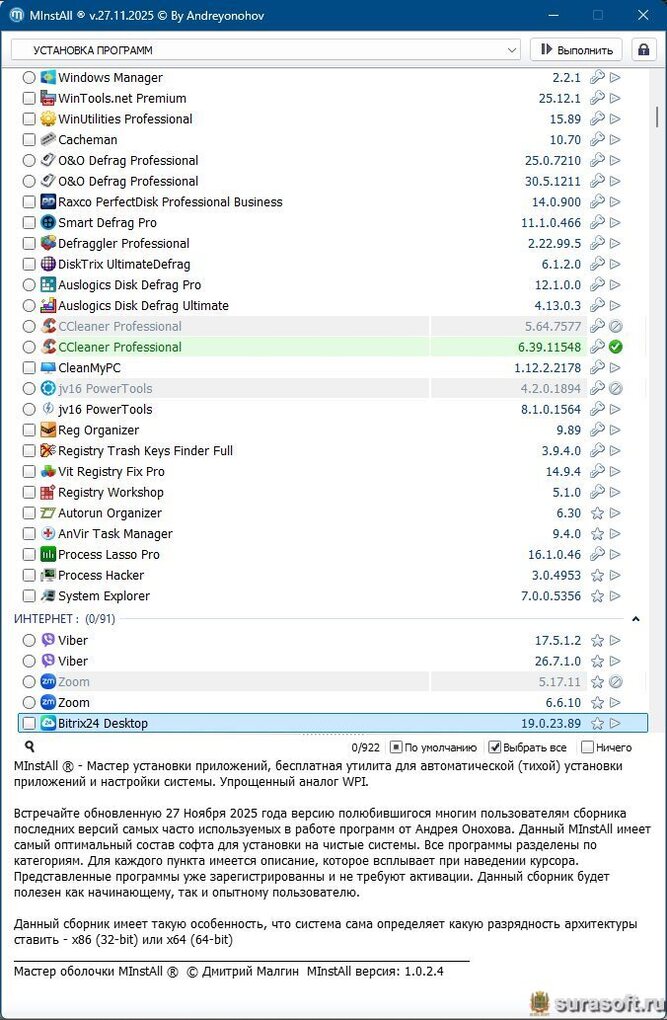Screen dimensions: 667x1020
Task: Click the search magnifier icon
Action: click(29, 747)
